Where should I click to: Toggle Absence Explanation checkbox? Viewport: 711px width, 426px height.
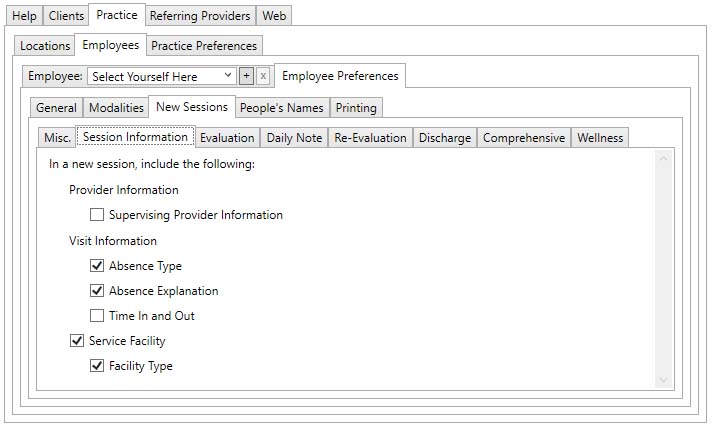coord(97,291)
